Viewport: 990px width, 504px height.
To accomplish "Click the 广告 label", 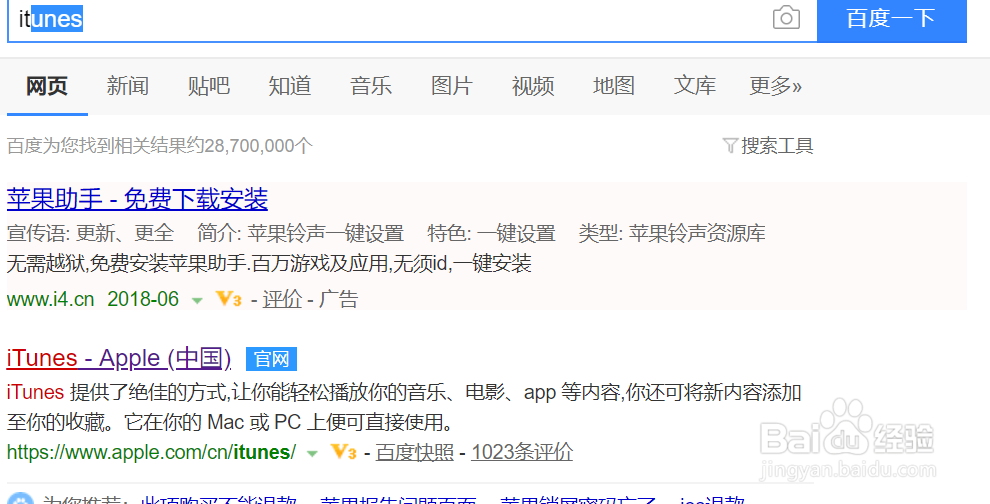I will point(338,299).
